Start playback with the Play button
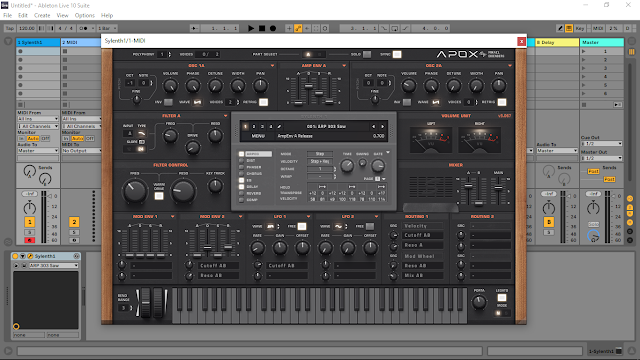Viewport: 640px width, 360px height. coord(251,28)
